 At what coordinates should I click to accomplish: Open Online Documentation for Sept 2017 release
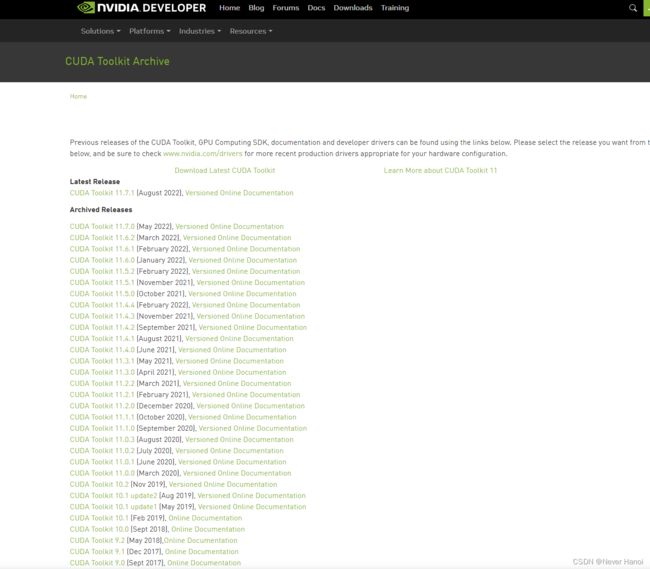pyautogui.click(x=204, y=562)
